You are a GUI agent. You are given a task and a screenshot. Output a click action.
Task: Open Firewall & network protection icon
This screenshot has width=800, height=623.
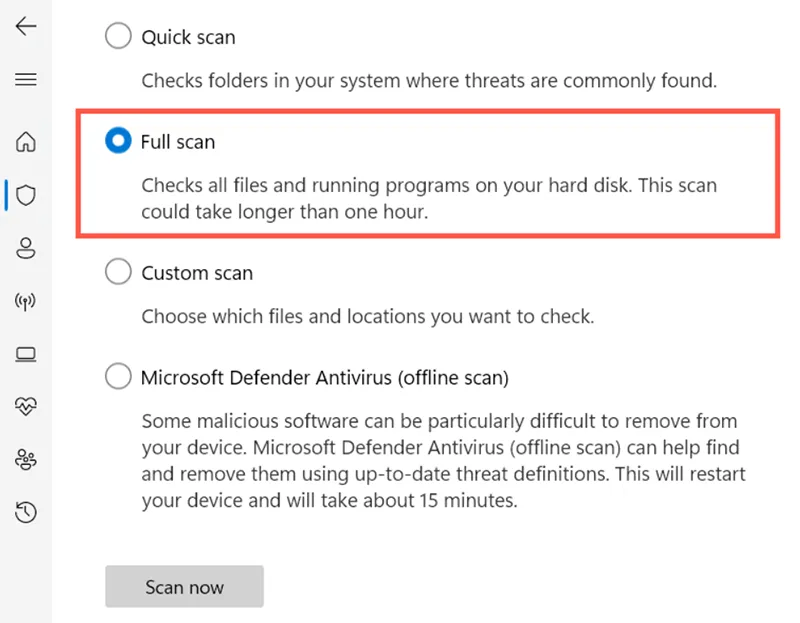[26, 302]
